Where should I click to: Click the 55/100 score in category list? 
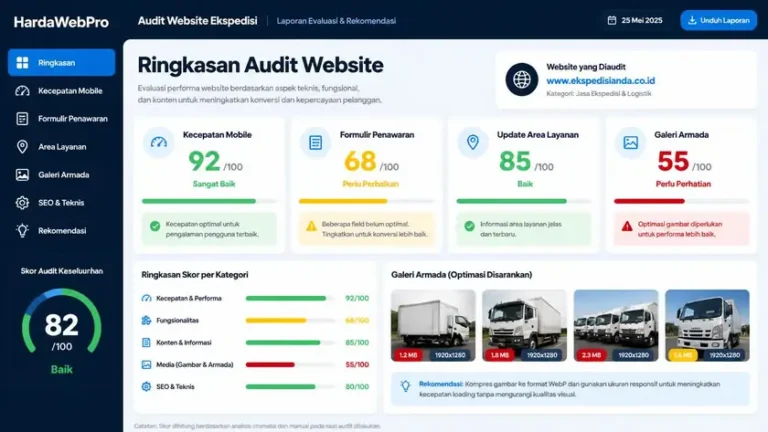[357, 364]
